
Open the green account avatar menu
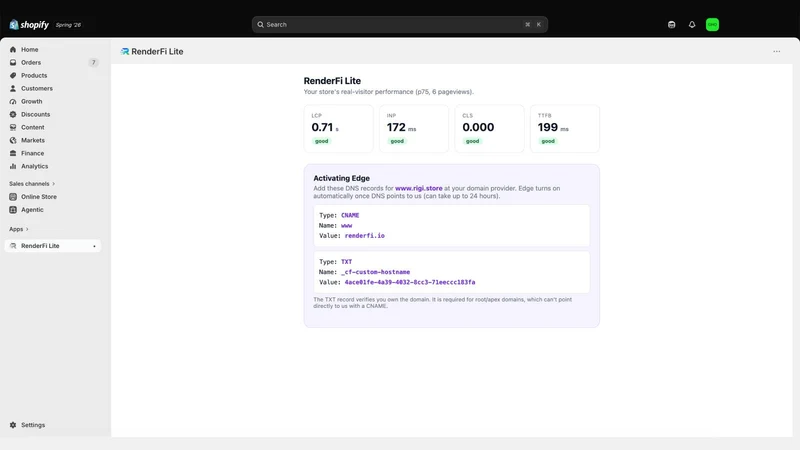(712, 24)
